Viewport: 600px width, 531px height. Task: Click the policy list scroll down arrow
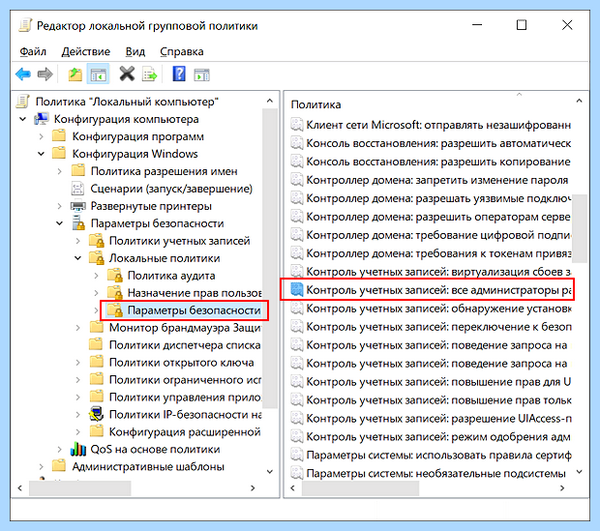(579, 472)
